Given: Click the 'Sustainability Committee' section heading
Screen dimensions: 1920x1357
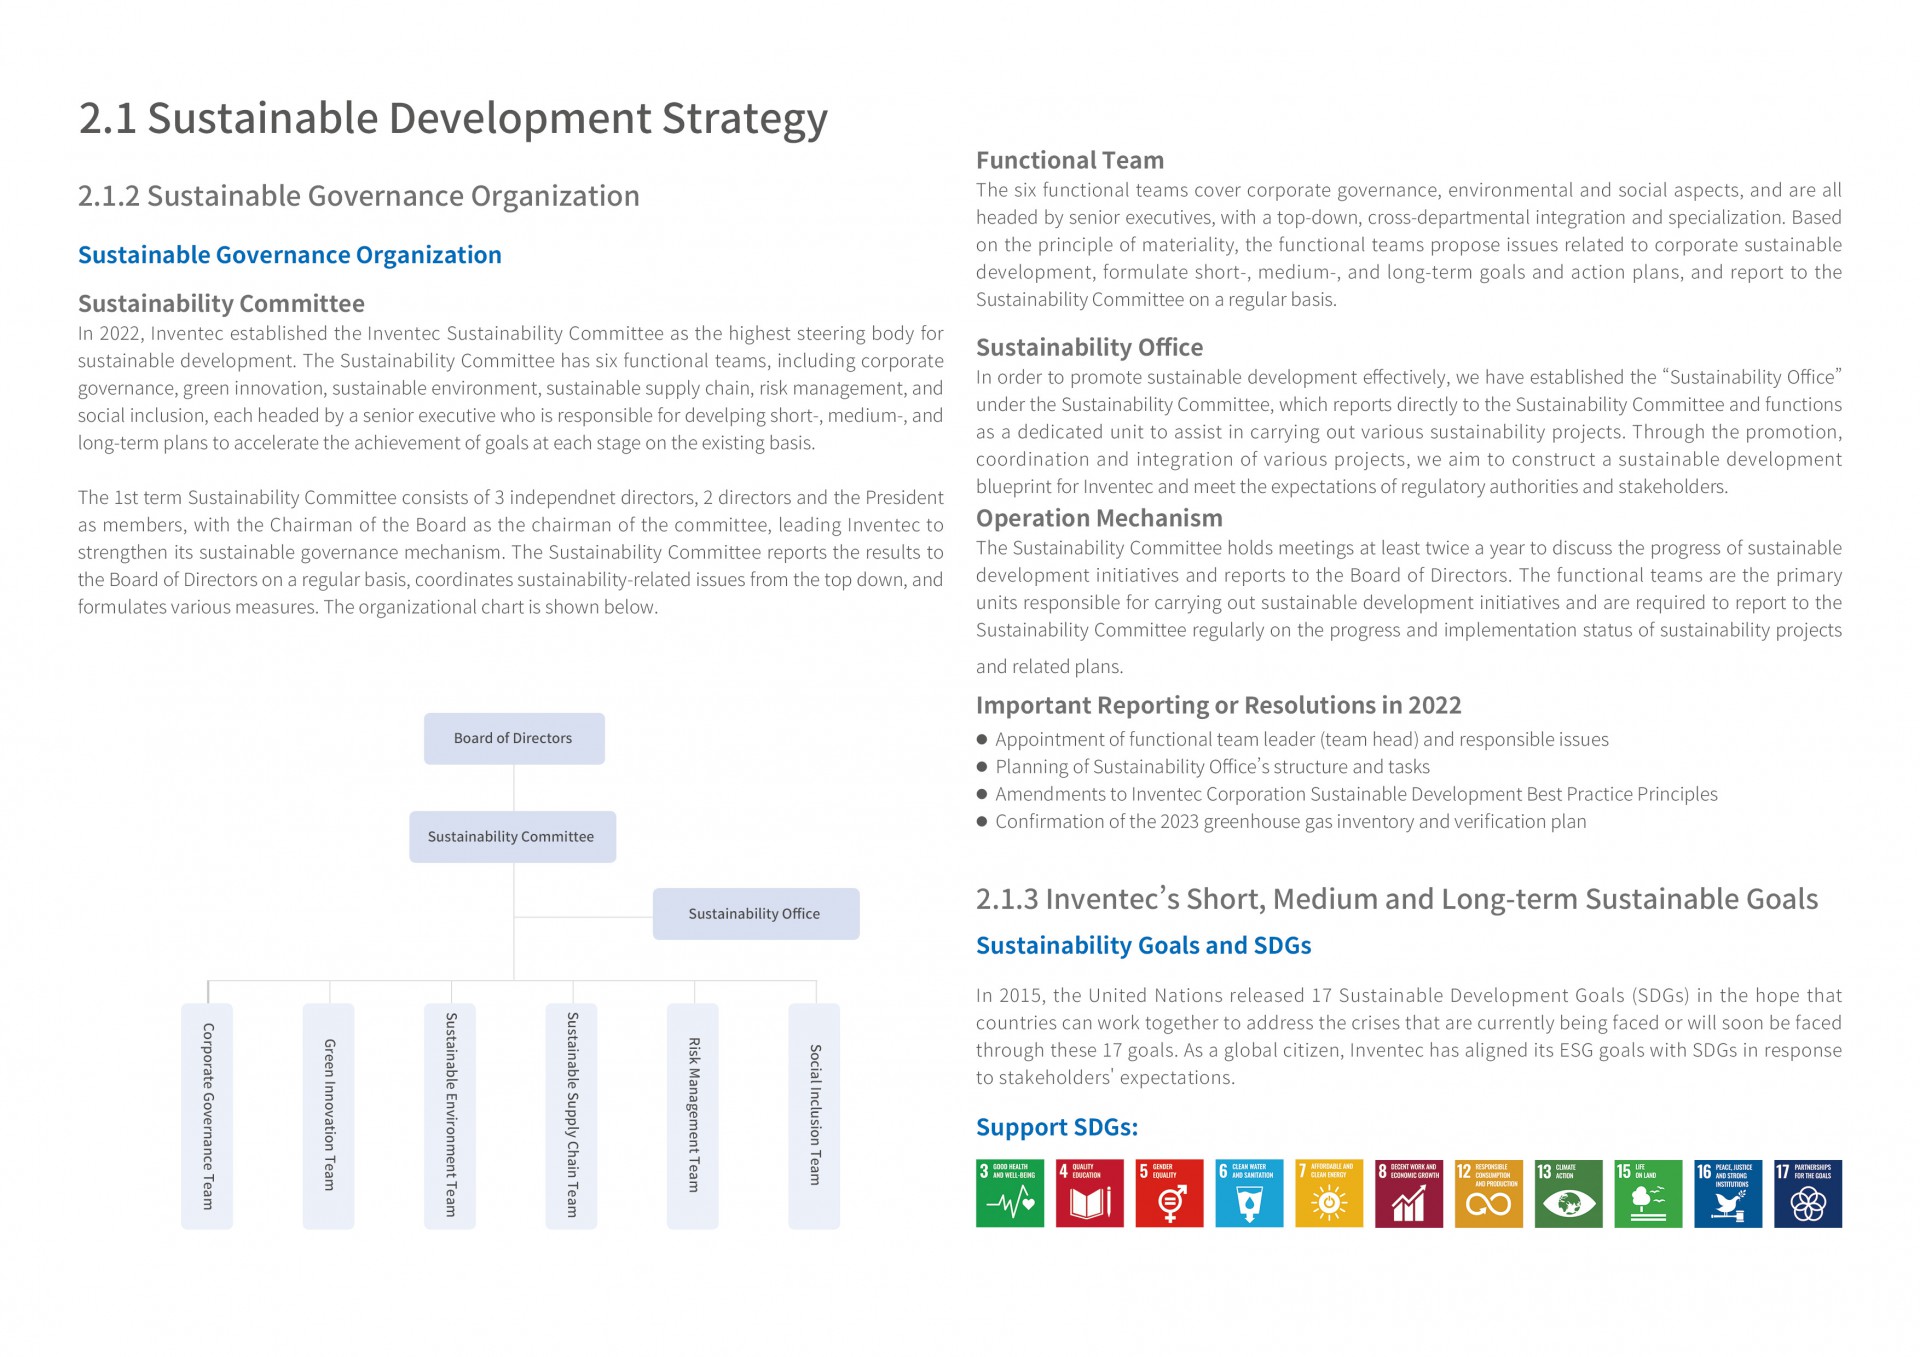Looking at the screenshot, I should click(221, 303).
